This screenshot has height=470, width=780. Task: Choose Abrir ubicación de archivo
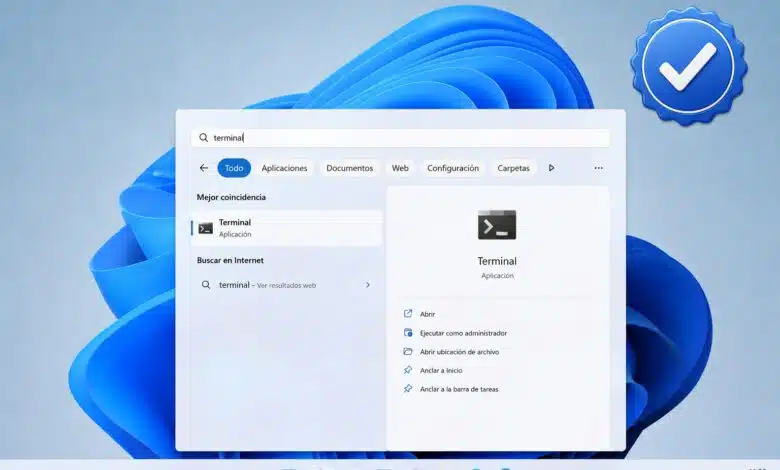[459, 352]
